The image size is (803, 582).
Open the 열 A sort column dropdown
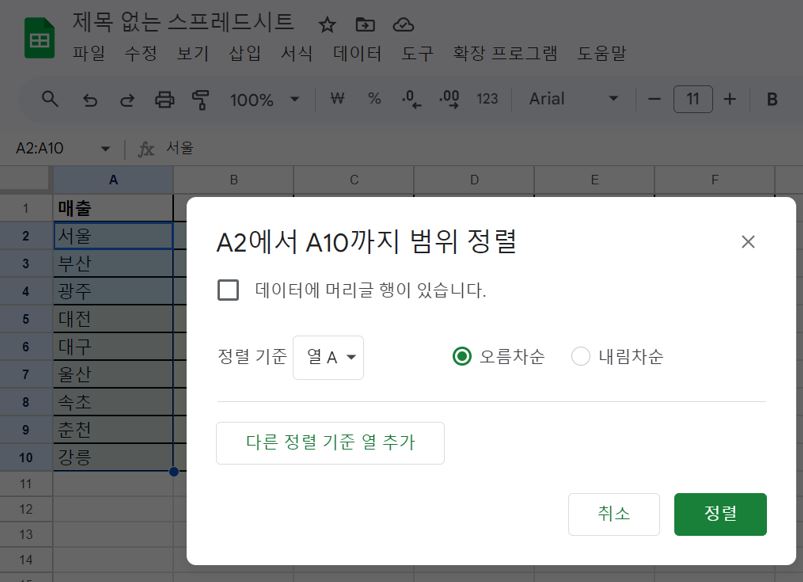click(328, 357)
